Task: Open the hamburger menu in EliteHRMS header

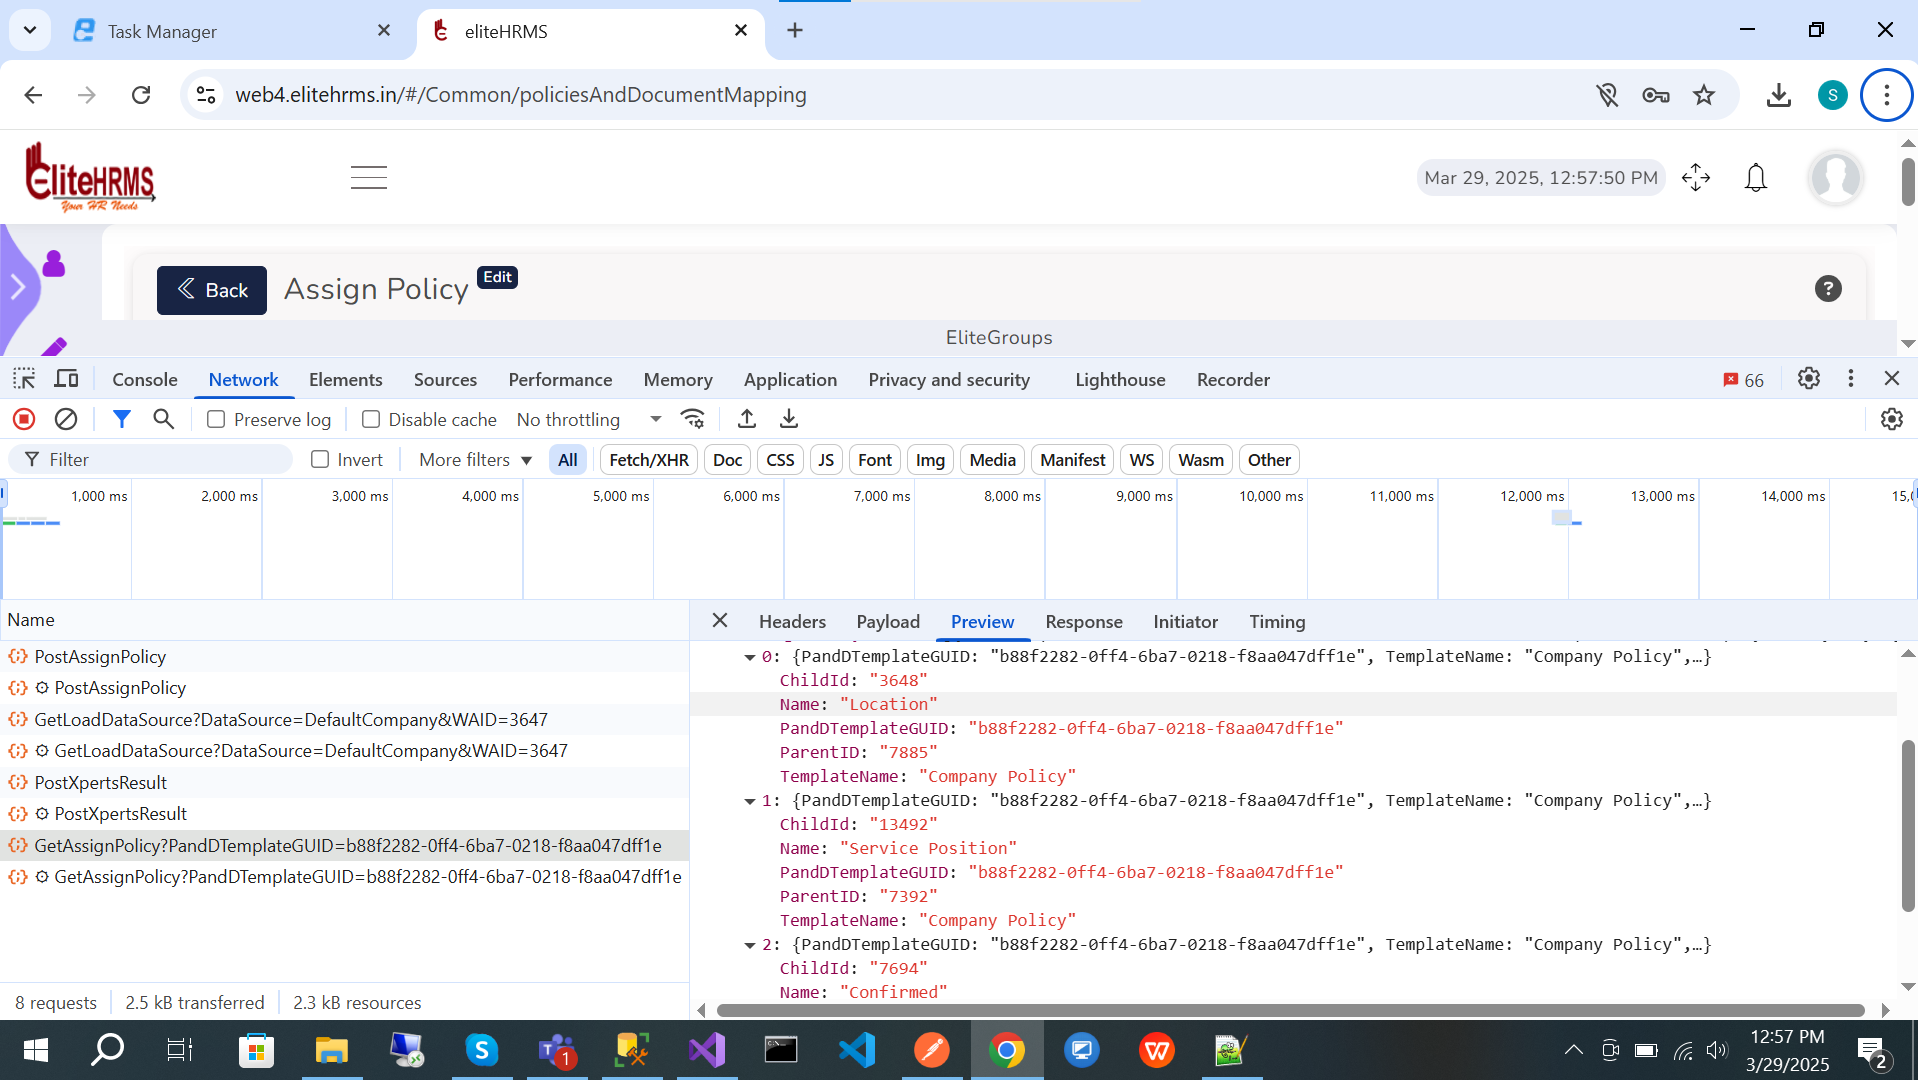Action: 368,178
